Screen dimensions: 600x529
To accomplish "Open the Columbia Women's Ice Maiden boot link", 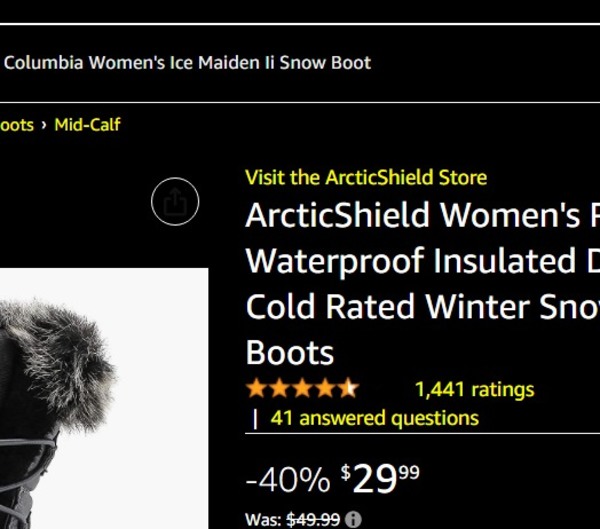I will click(x=187, y=63).
